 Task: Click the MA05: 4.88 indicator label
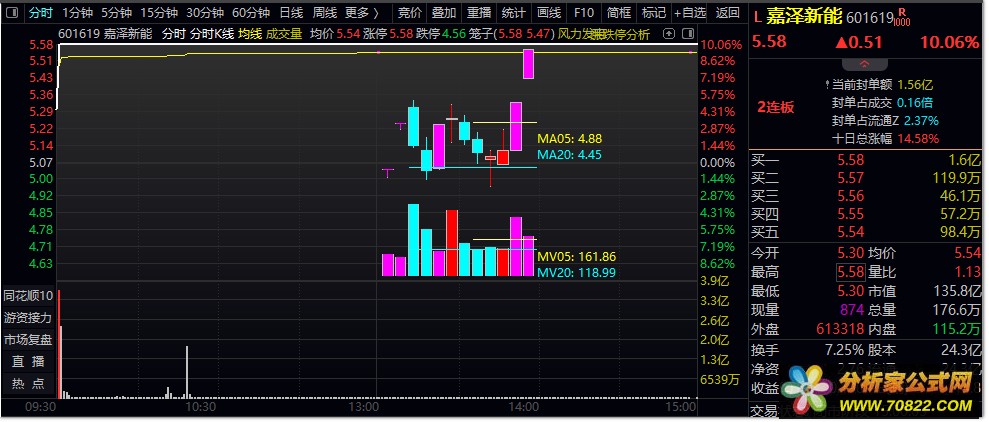570,139
